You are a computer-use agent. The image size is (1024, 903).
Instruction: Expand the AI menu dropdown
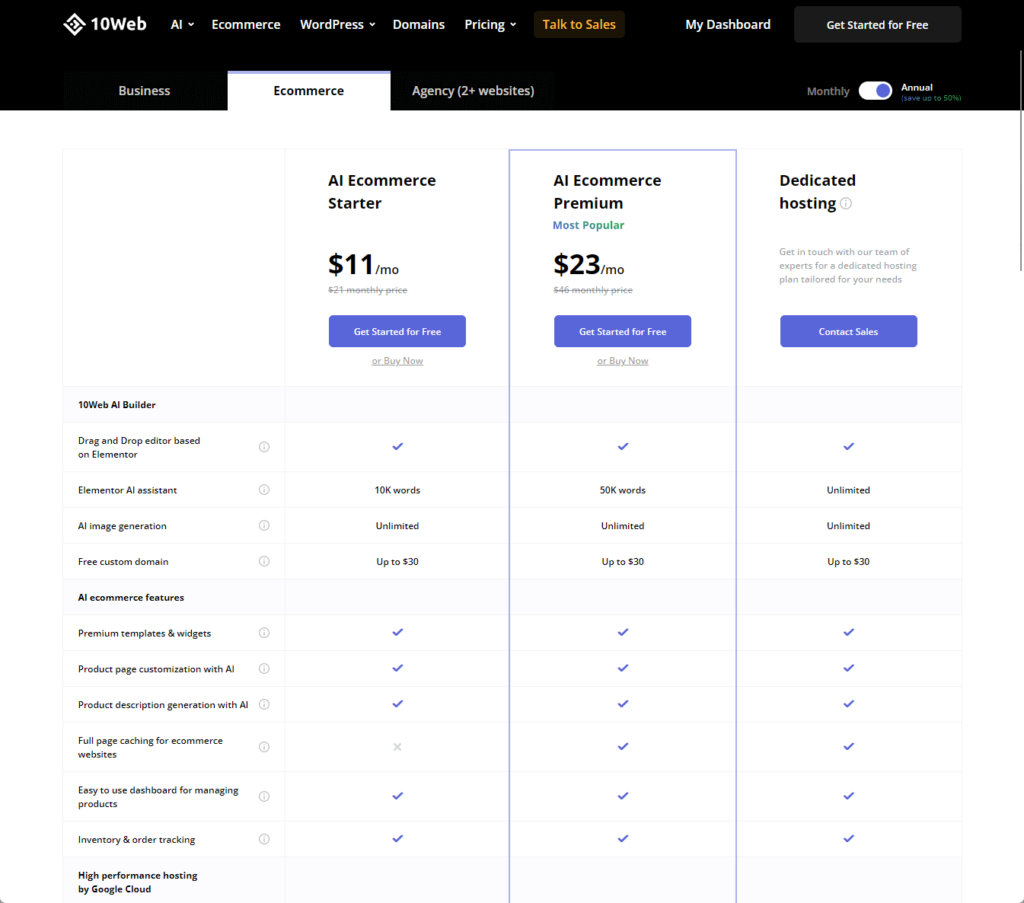[182, 25]
